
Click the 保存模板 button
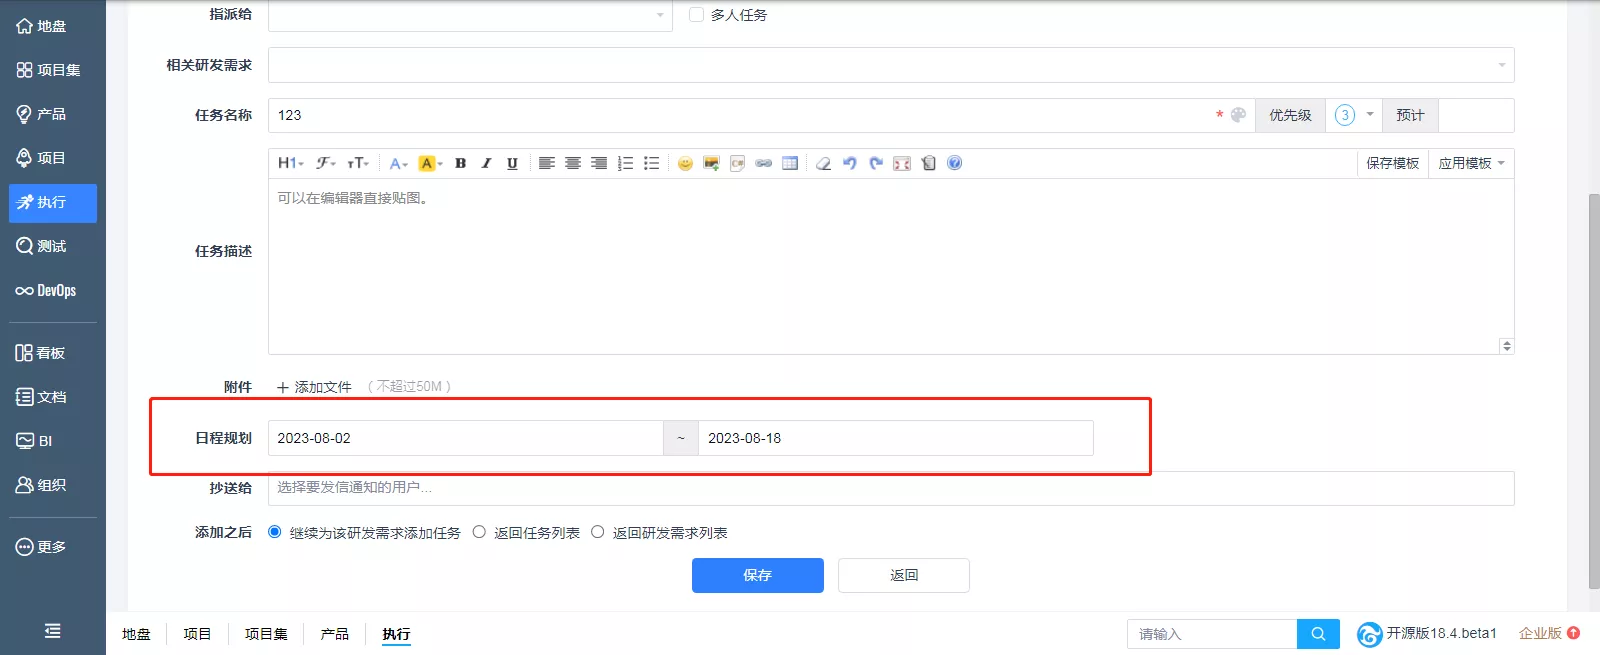tap(1392, 163)
